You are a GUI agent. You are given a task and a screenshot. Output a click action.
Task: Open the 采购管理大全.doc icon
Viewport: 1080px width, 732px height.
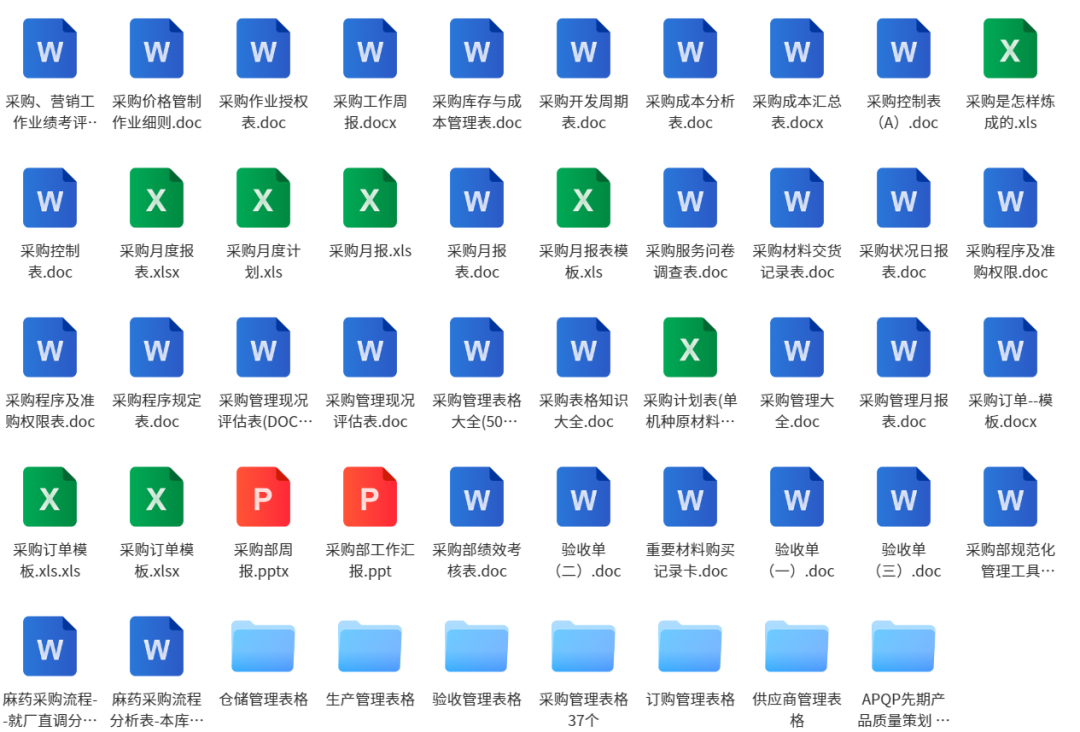coord(797,347)
